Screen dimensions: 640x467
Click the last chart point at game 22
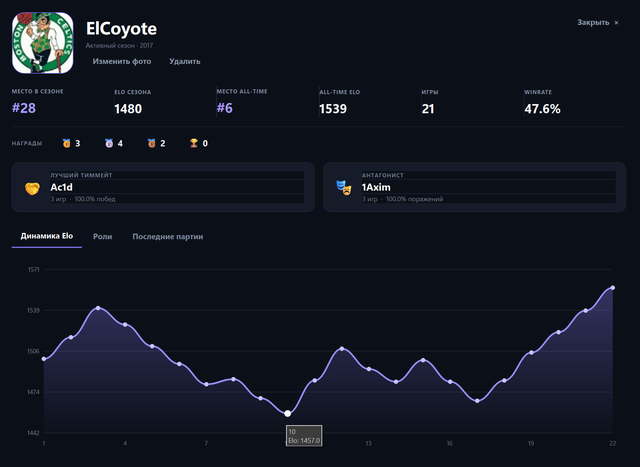613,288
